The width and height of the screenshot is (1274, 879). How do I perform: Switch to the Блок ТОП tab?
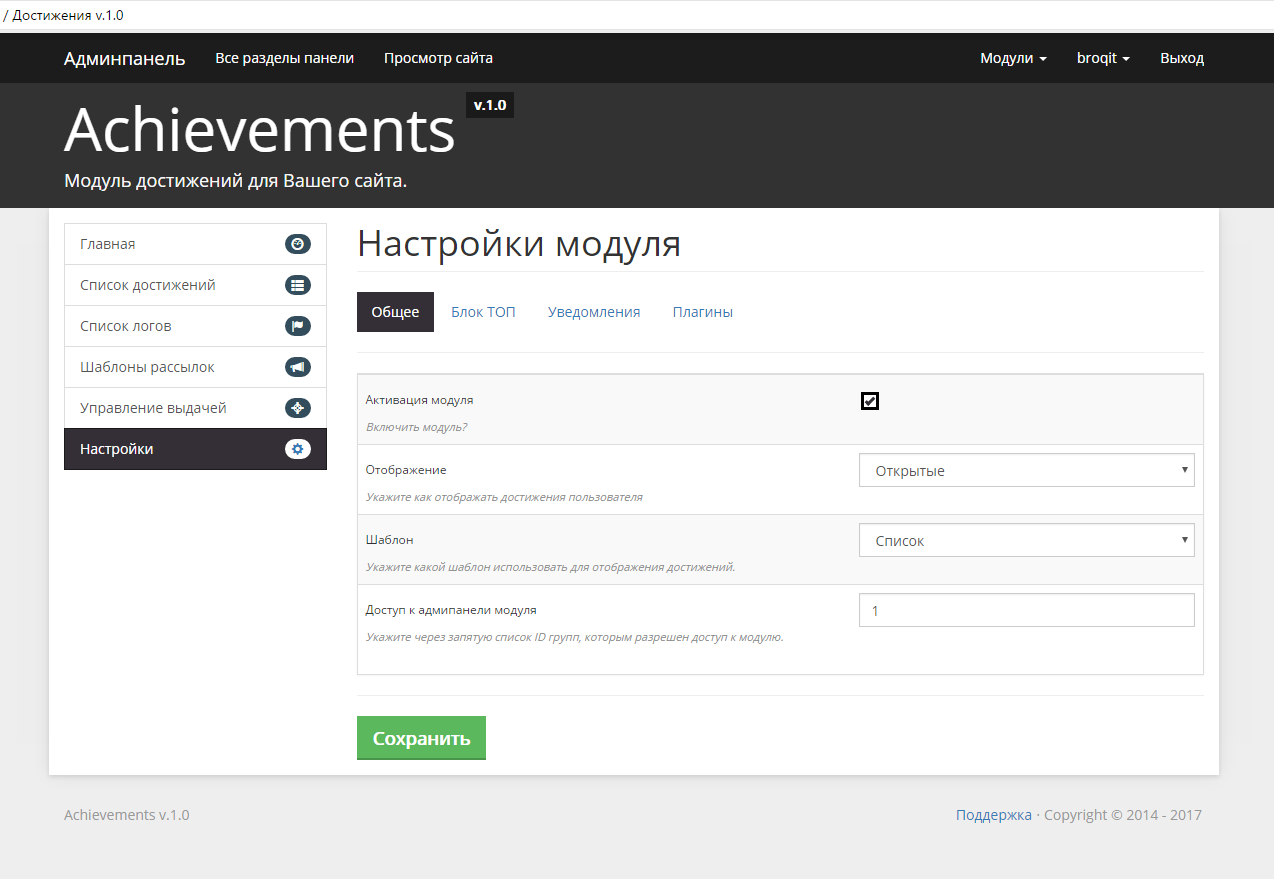pos(483,312)
